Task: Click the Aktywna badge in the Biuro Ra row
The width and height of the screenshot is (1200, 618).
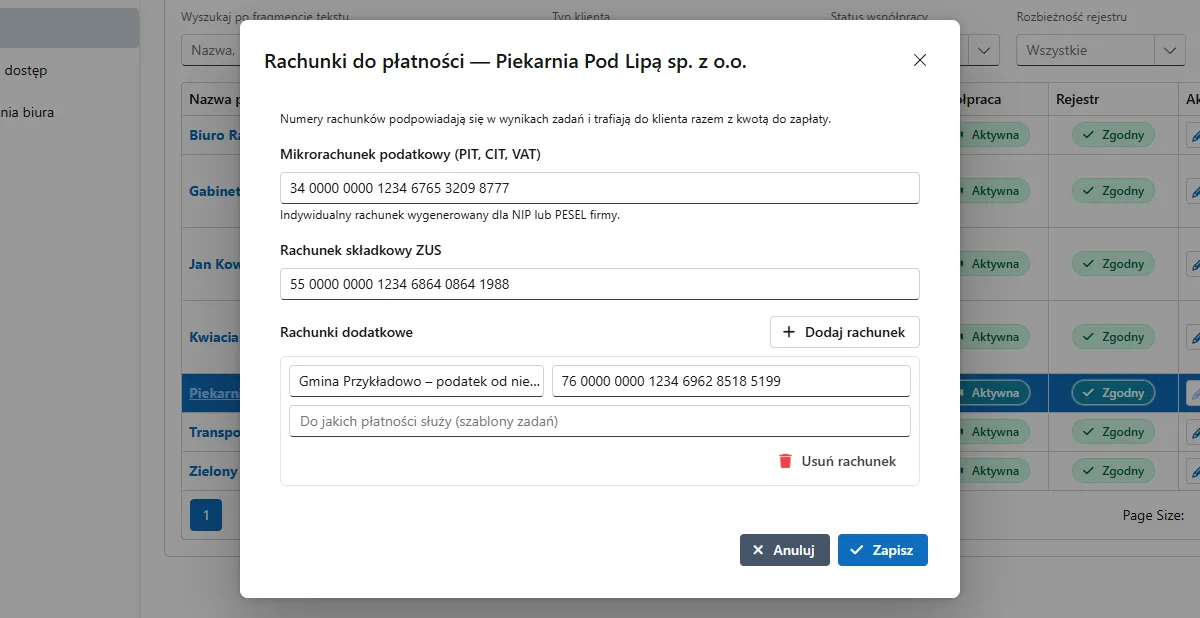Action: click(993, 135)
